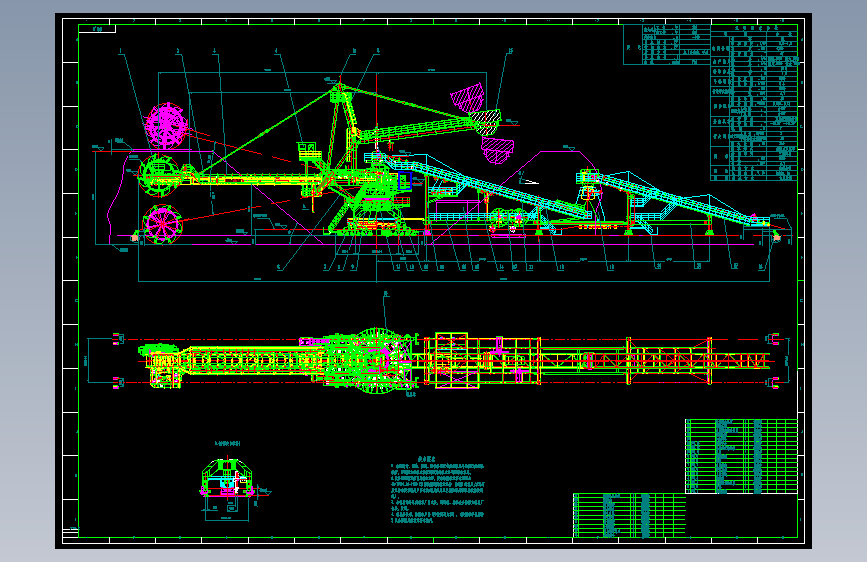
Task: Click the title above the cross-section view
Action: point(227,444)
